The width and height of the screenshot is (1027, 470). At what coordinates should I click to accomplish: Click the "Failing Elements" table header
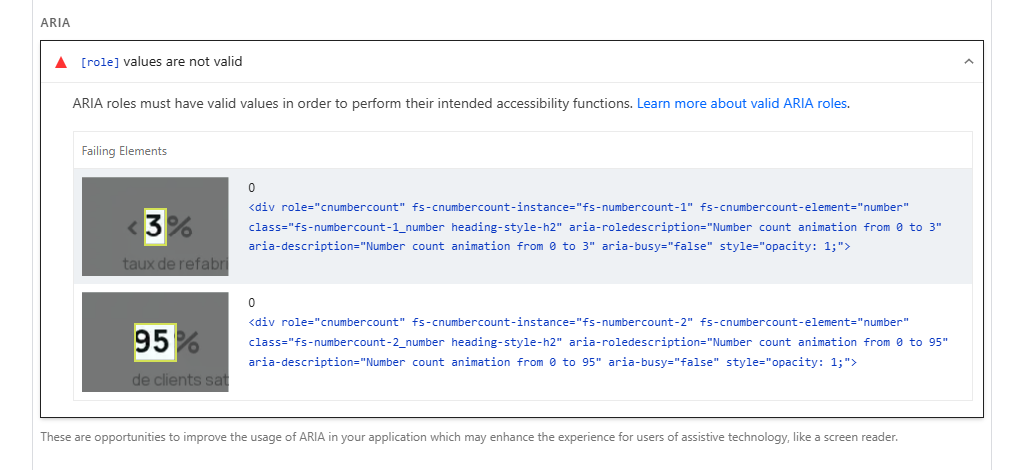[124, 151]
